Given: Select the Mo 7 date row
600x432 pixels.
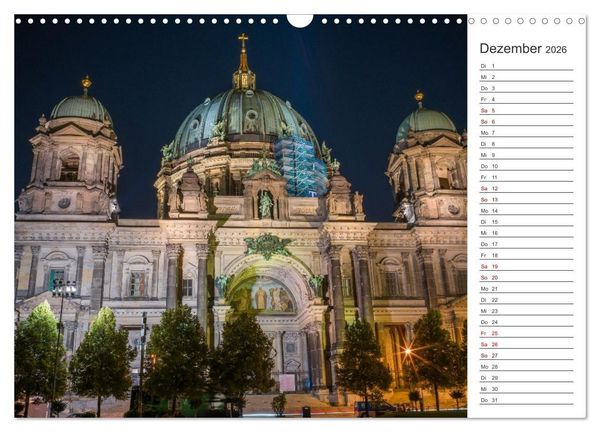Looking at the screenshot, I should [527, 132].
